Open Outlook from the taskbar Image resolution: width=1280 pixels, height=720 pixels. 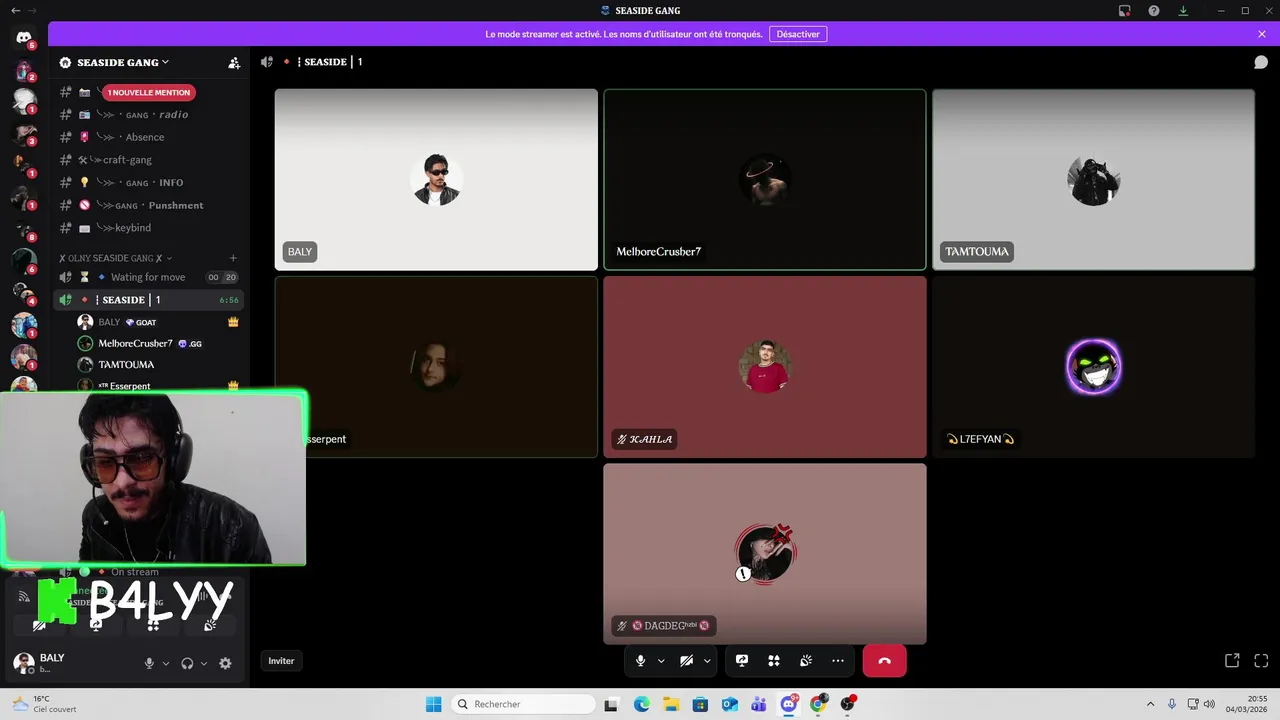coord(730,704)
